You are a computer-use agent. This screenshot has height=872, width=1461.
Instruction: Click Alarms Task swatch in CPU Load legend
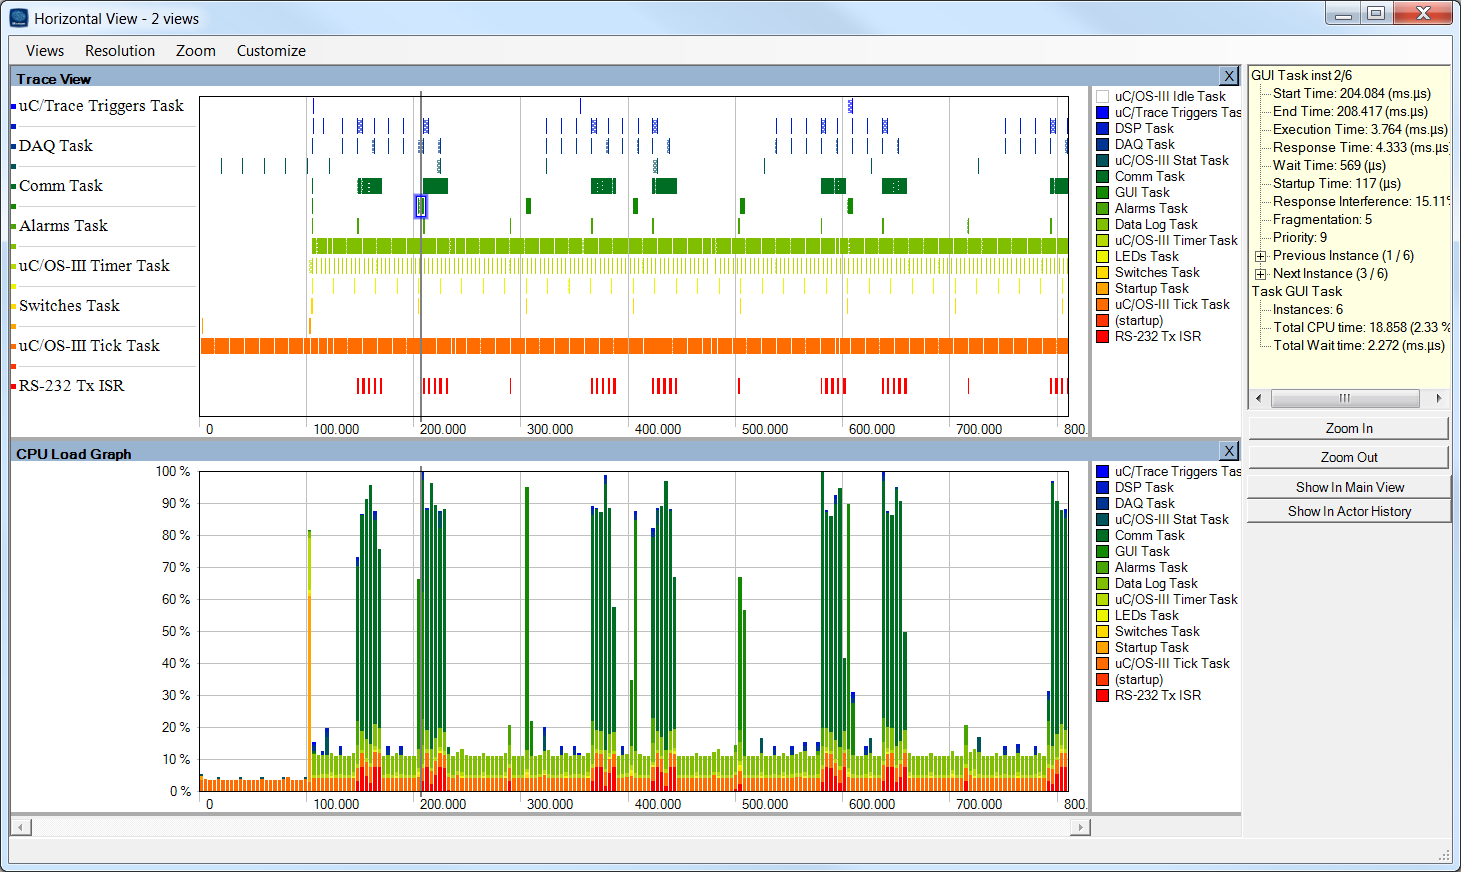click(x=1102, y=568)
